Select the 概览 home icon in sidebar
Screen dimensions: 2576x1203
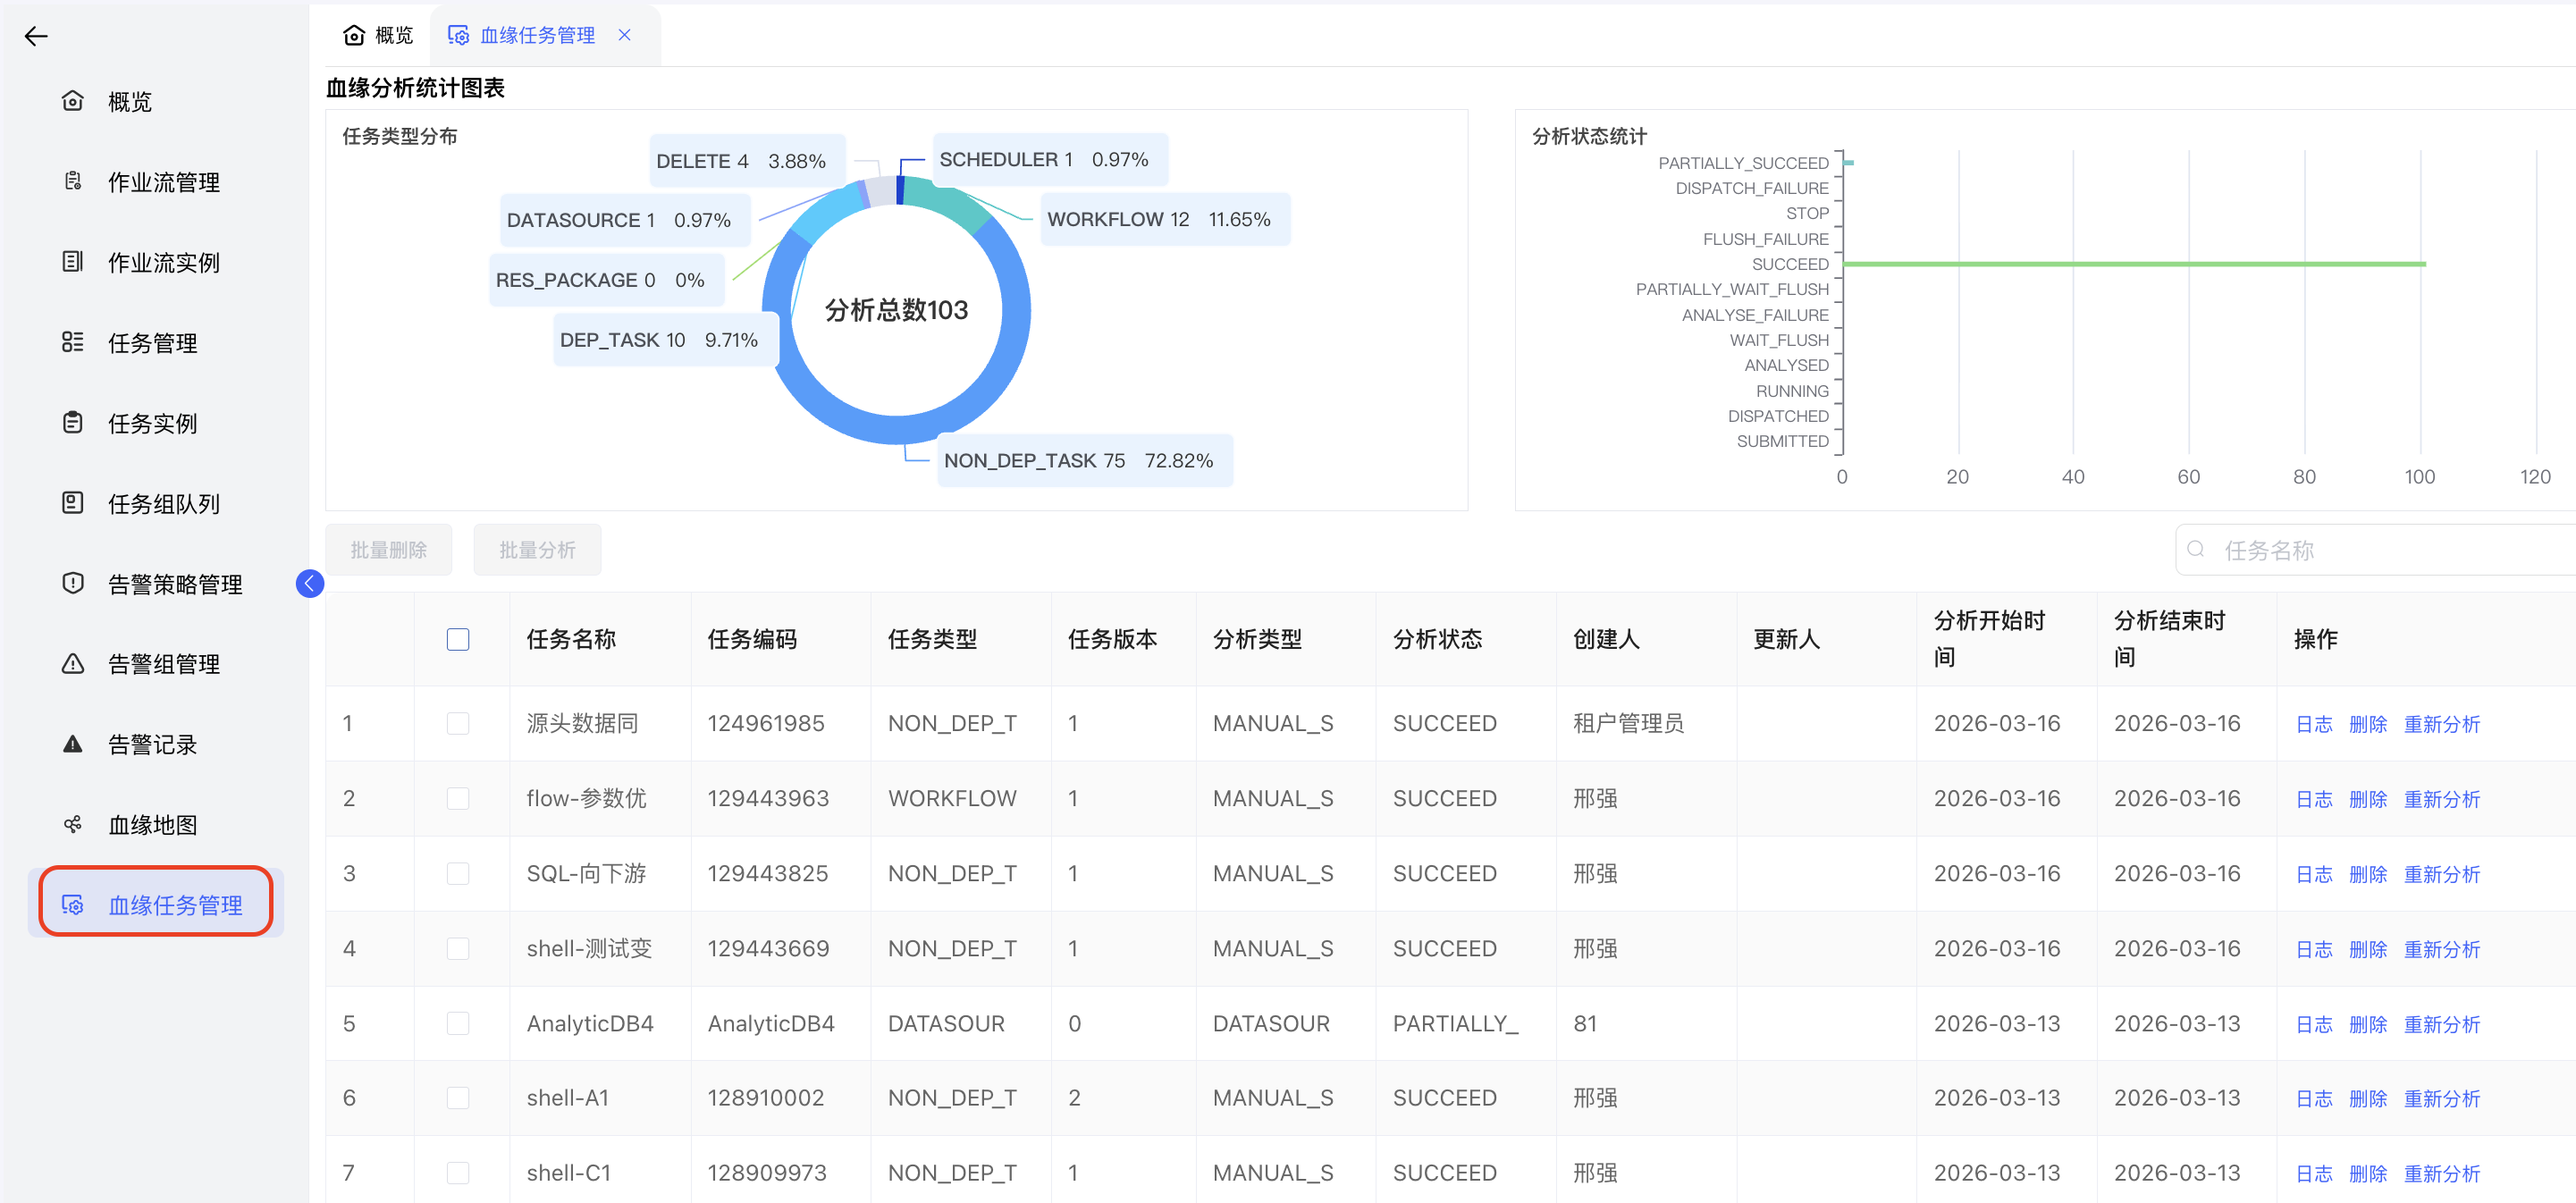pos(72,100)
